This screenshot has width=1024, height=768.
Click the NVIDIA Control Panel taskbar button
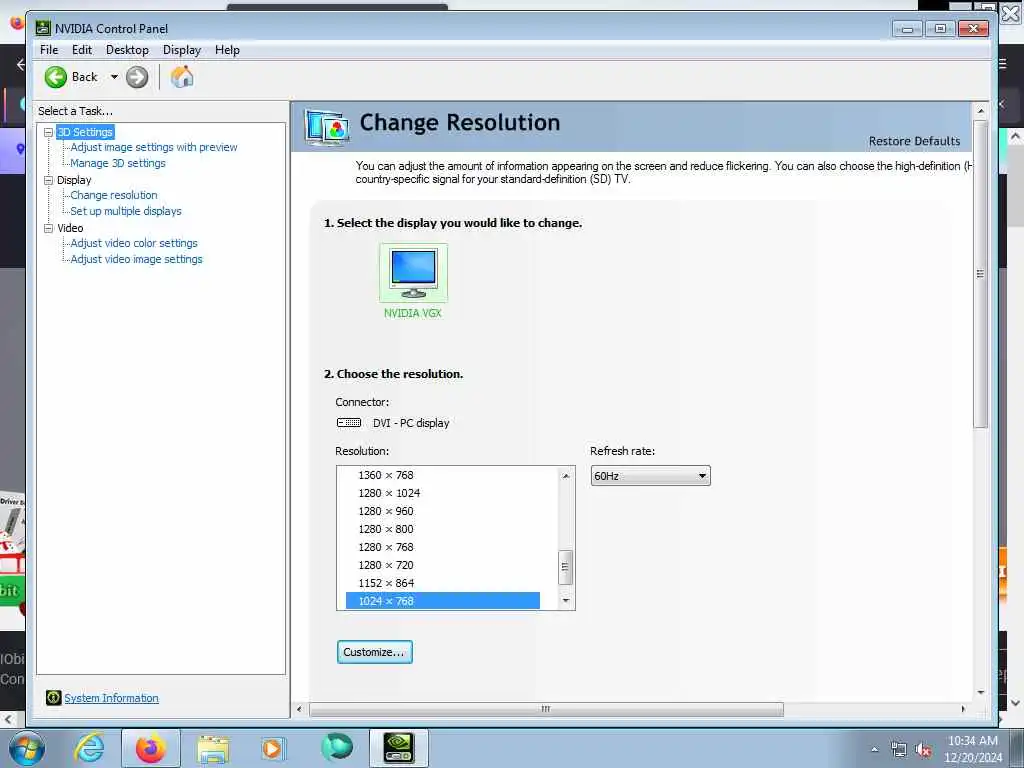(x=399, y=748)
